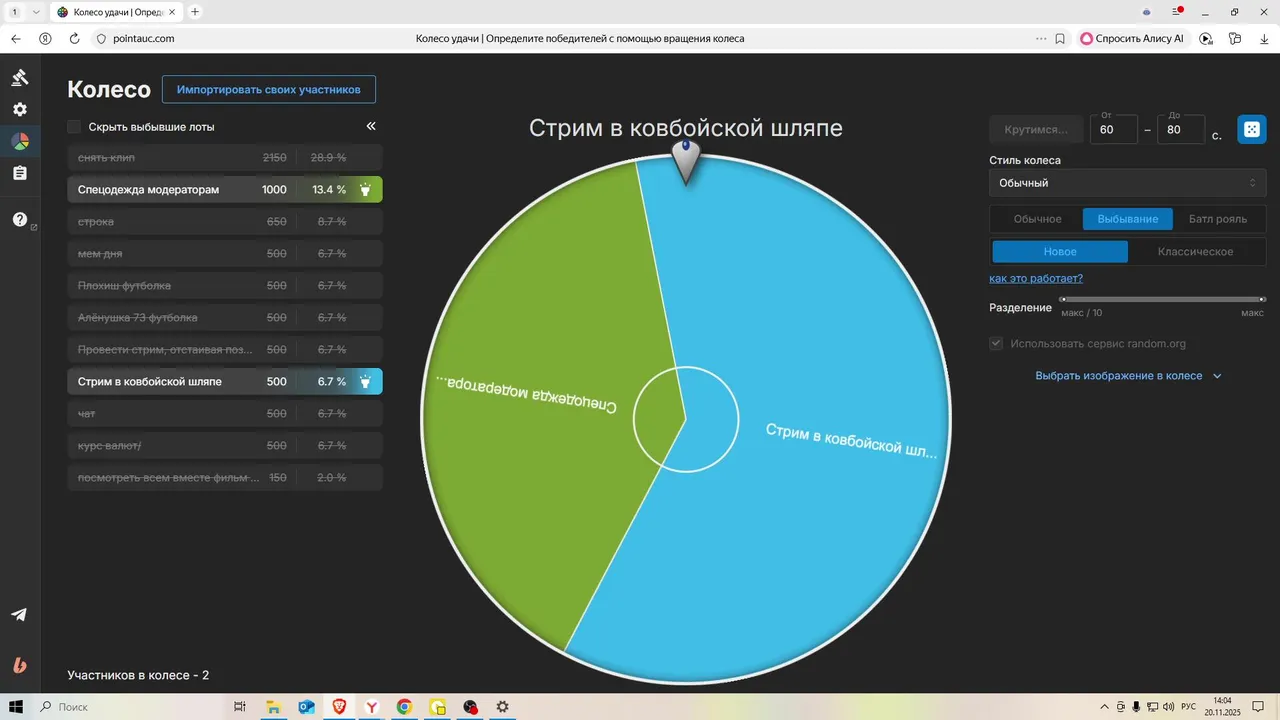
Task: Click lightbulb on Стрим в ковбойской шляпе row
Action: pyautogui.click(x=365, y=382)
